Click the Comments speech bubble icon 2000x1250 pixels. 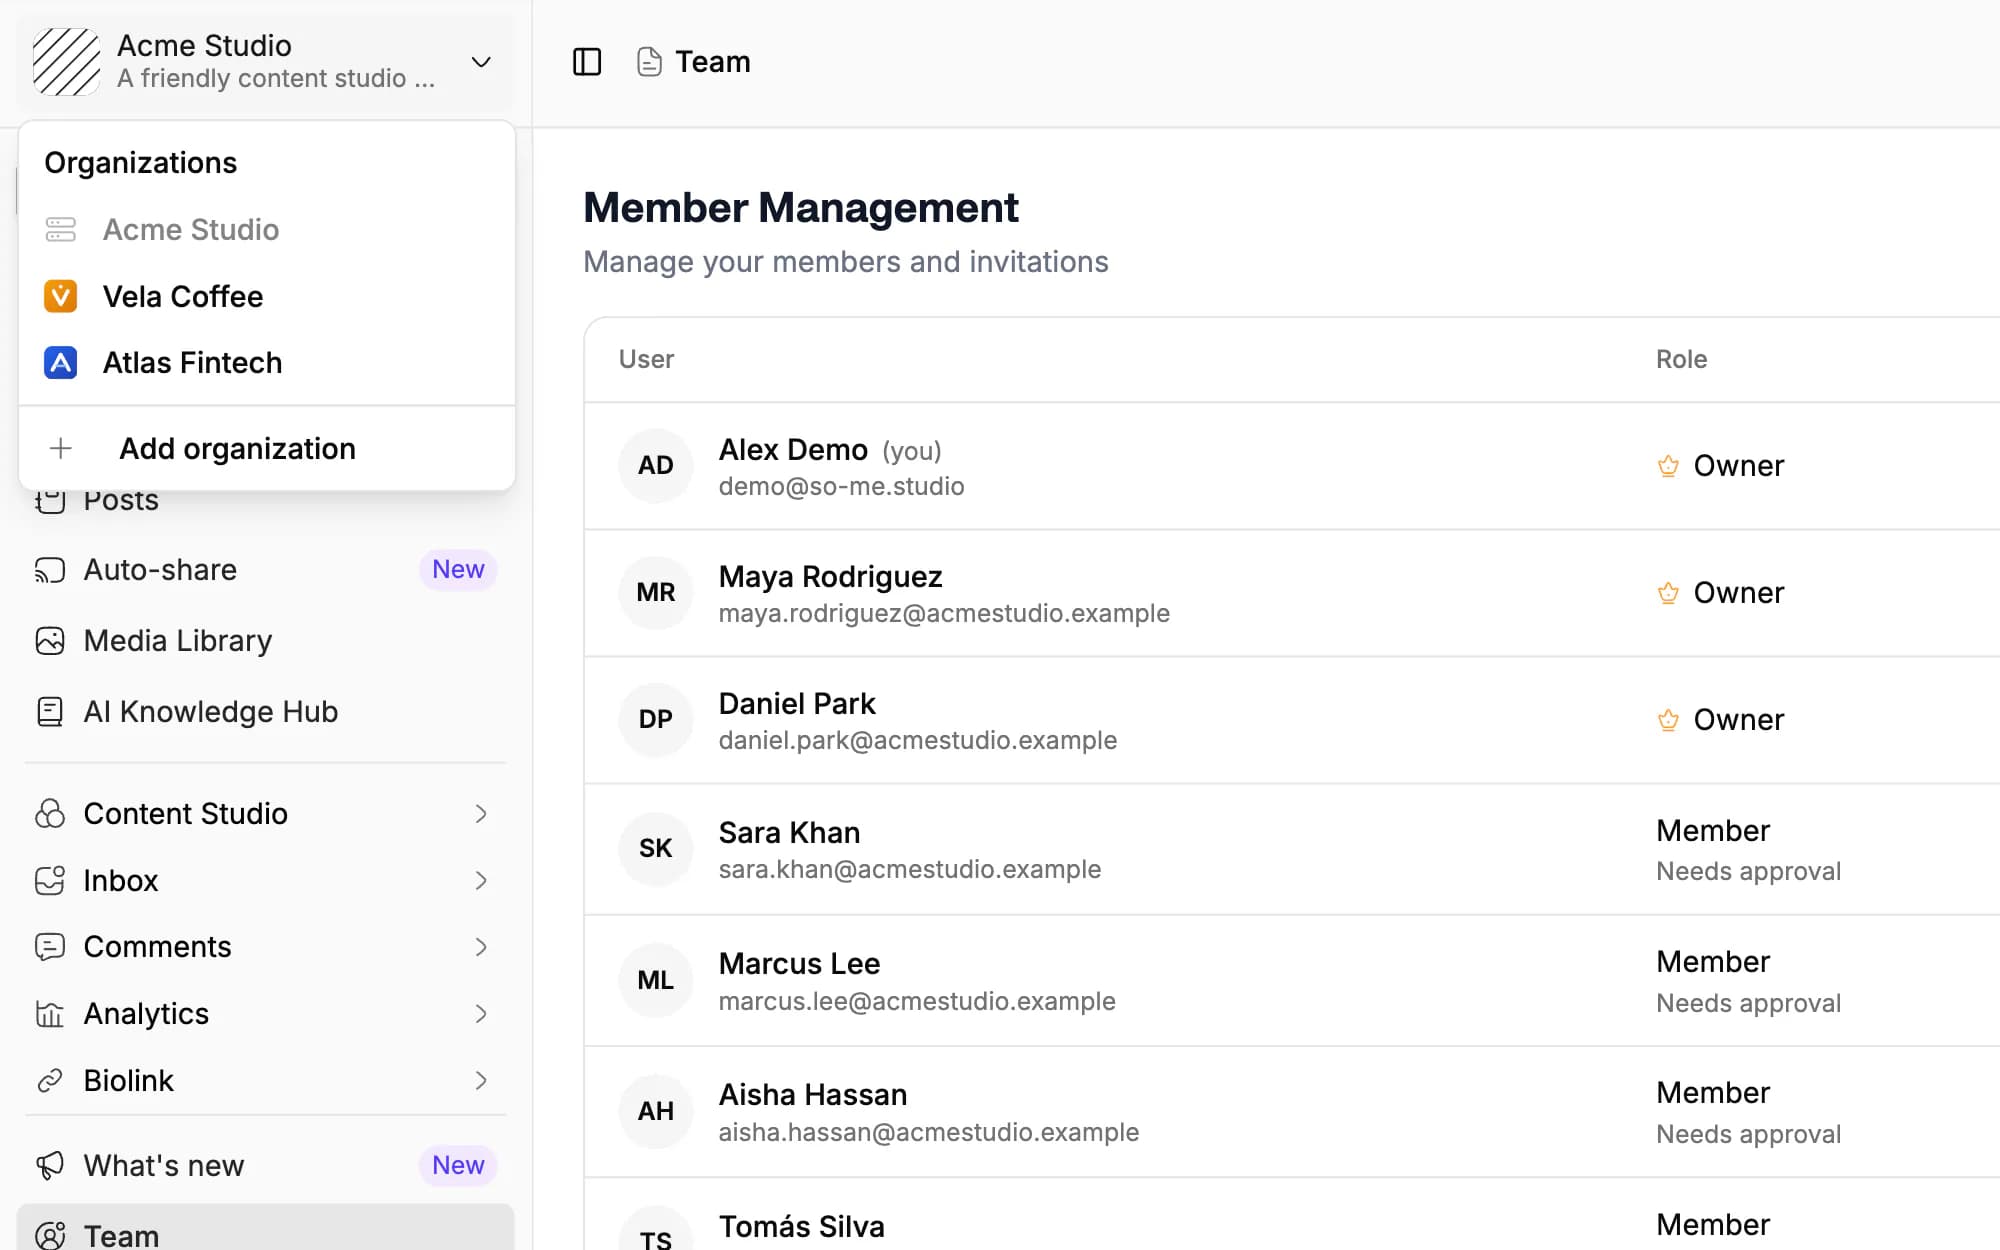tap(50, 947)
